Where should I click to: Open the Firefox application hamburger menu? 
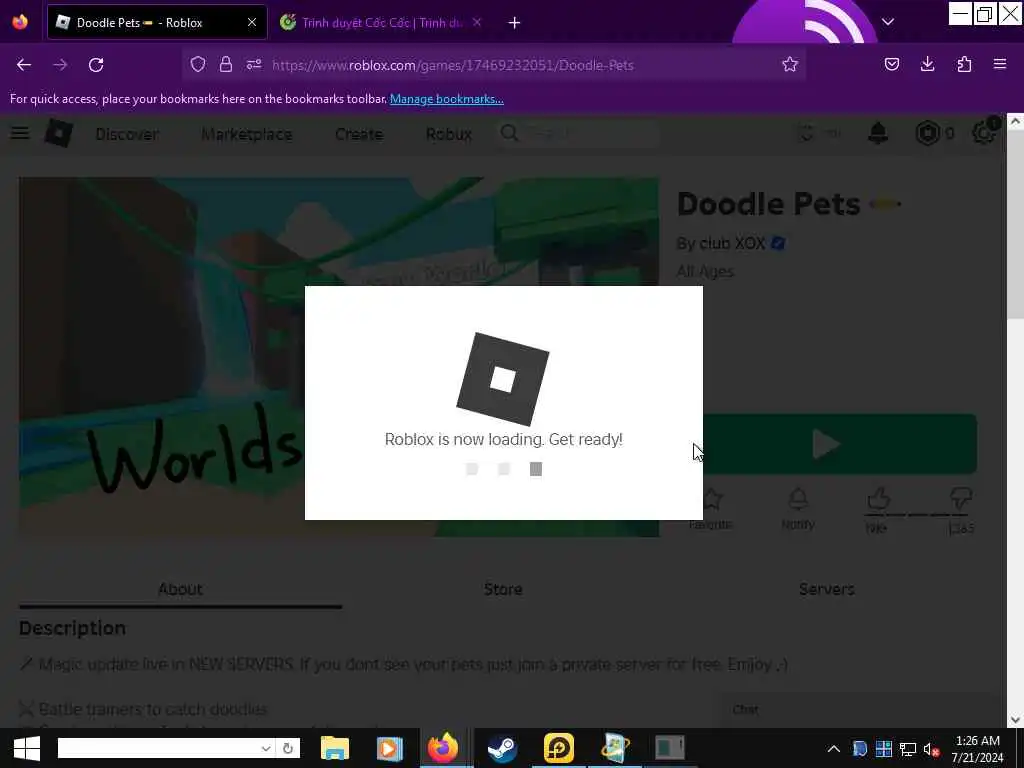pyautogui.click(x=999, y=64)
